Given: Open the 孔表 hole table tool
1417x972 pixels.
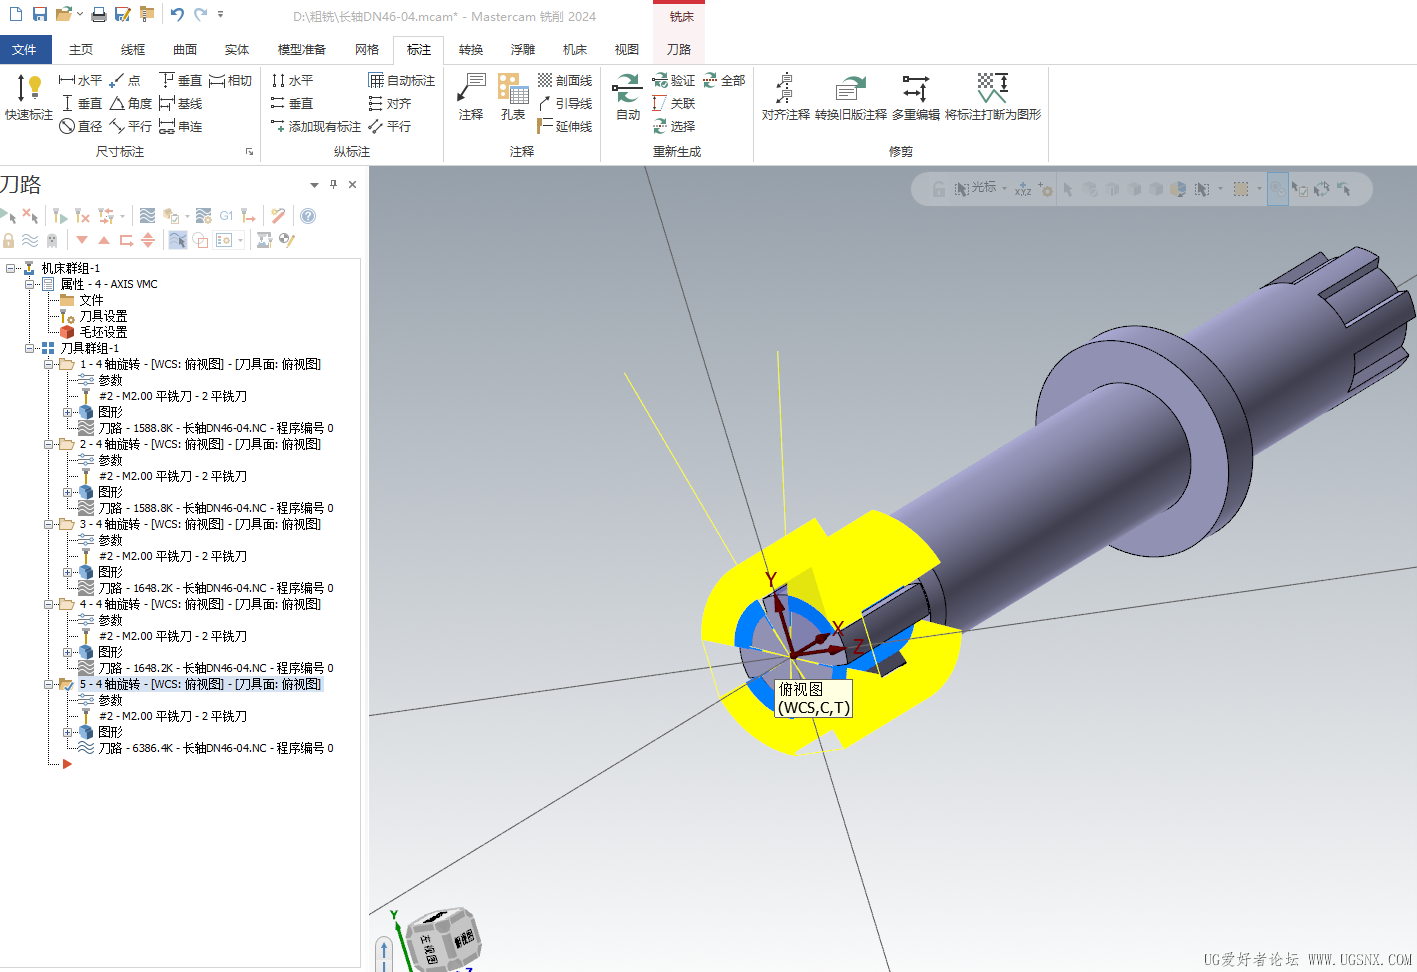Looking at the screenshot, I should [x=513, y=98].
